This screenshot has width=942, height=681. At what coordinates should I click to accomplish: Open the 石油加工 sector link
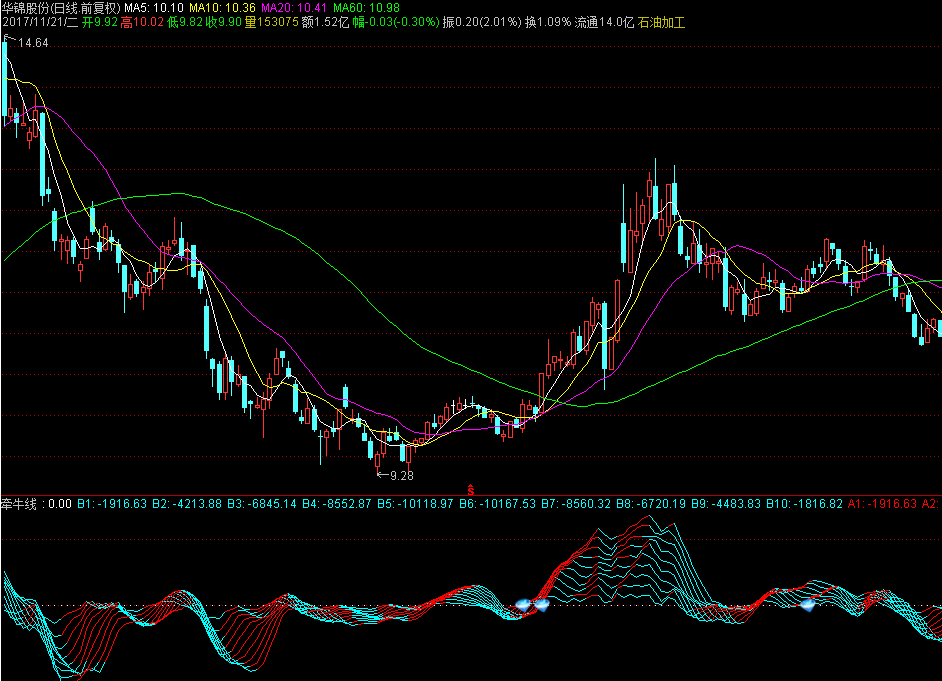(661, 23)
